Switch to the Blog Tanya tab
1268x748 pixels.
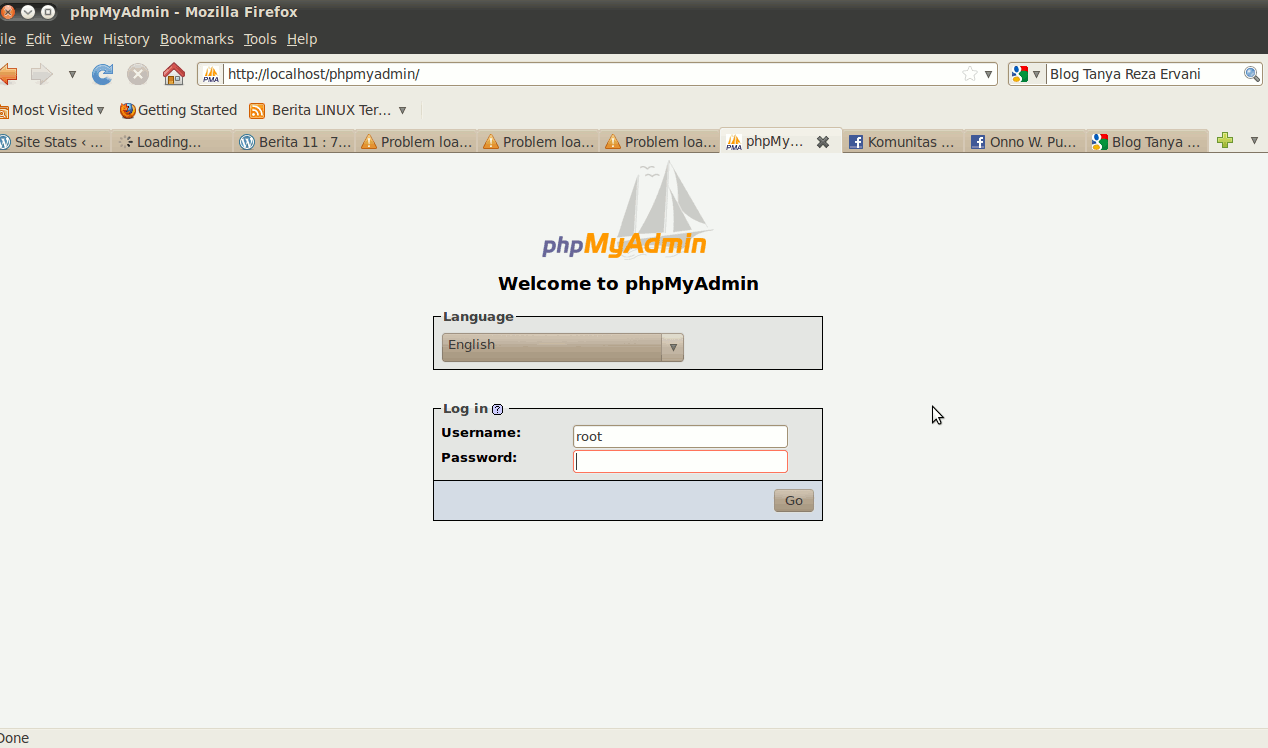point(1147,142)
